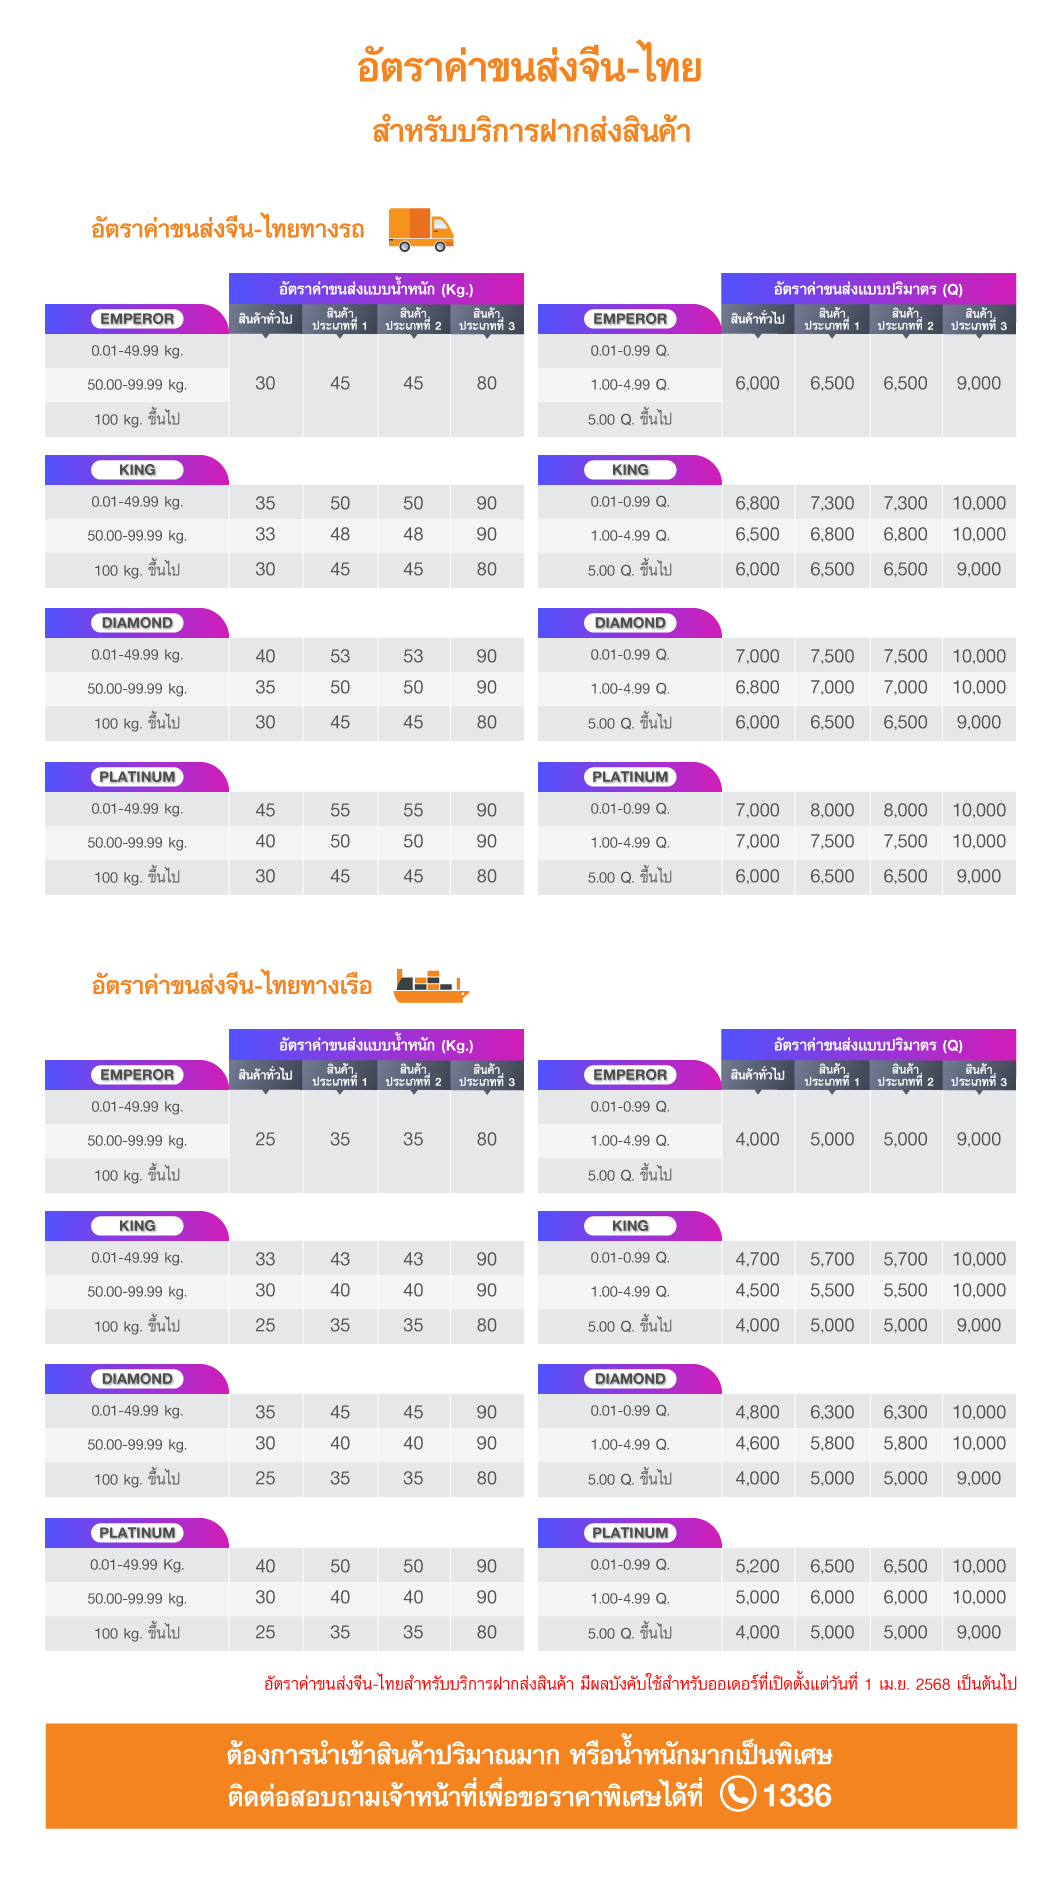Click the red footnote about 1 เม.ย. 2568
The width and height of the screenshot is (1060, 1884).
(640, 1683)
